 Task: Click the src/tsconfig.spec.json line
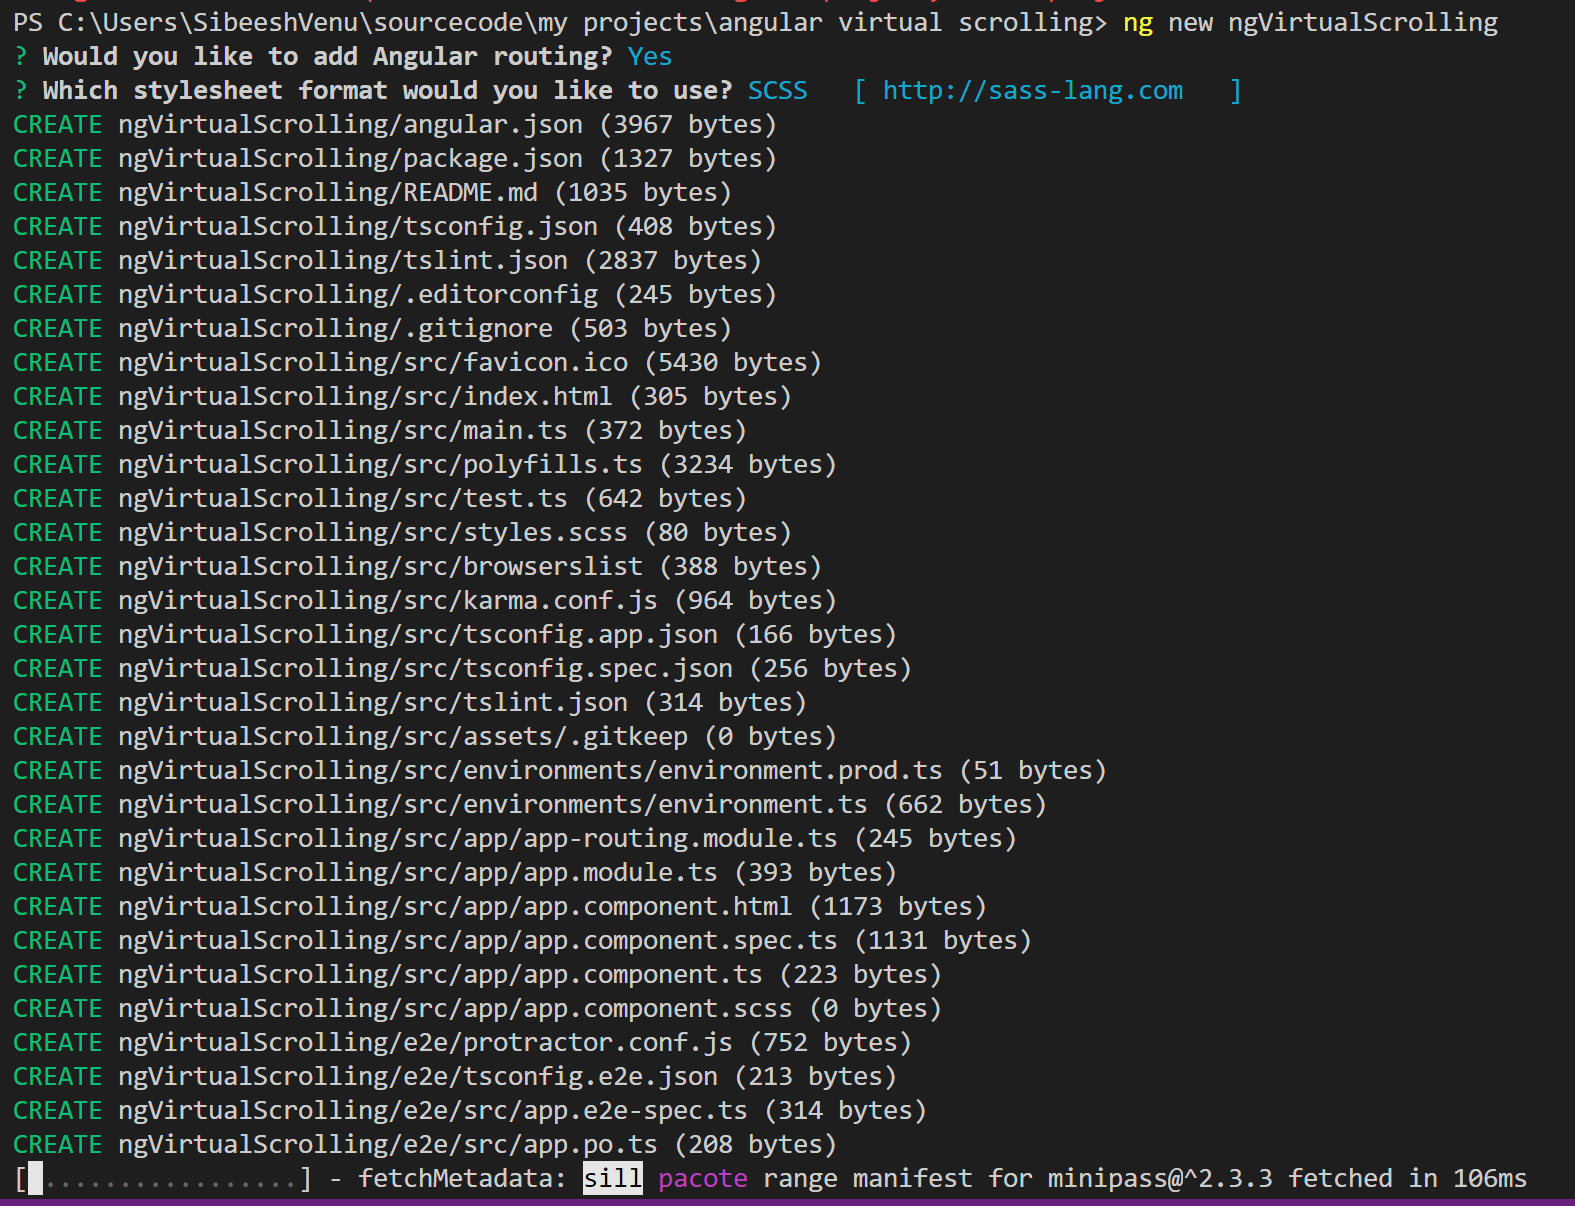[x=462, y=669]
